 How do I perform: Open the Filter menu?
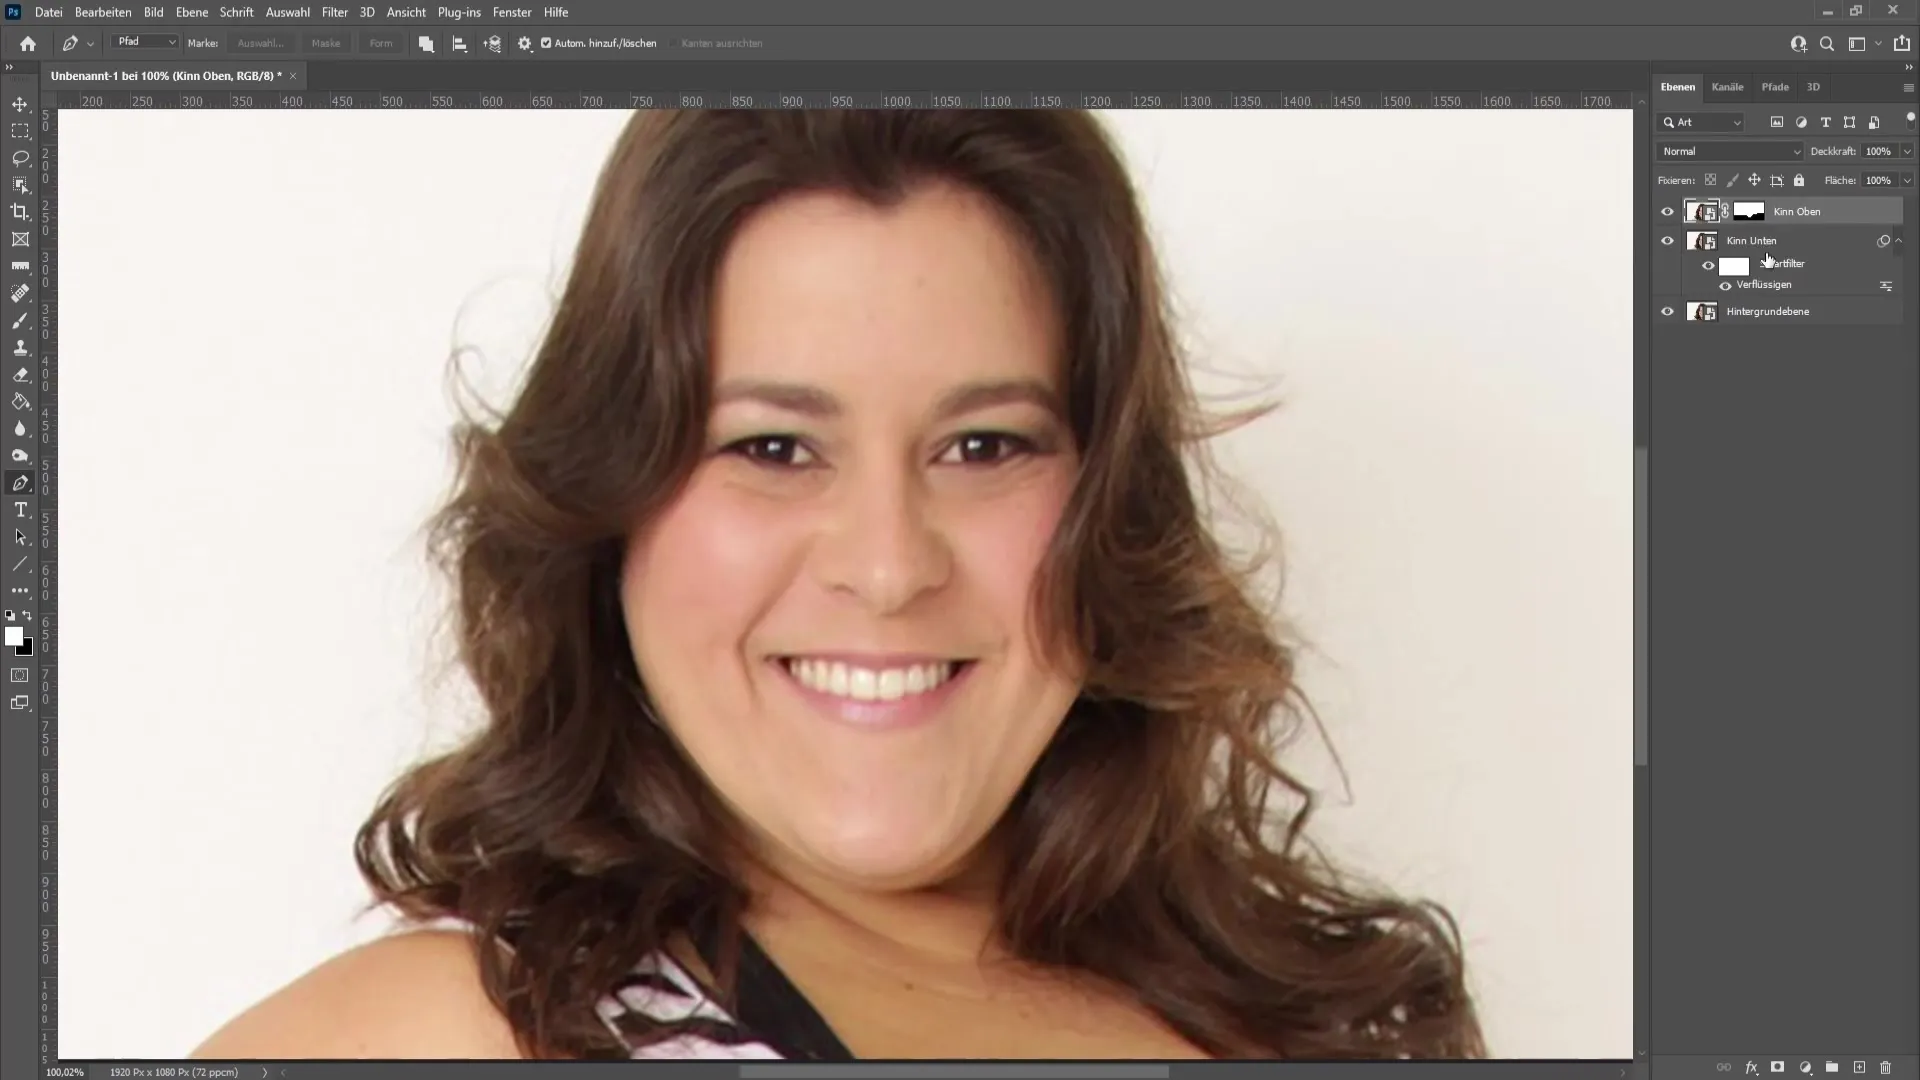332,12
